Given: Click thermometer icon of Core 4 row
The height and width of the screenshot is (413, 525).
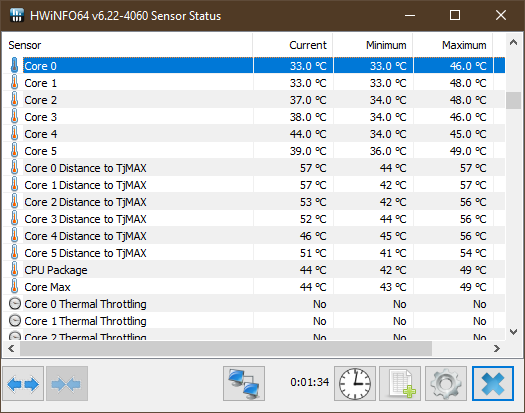Looking at the screenshot, I should 14,134.
